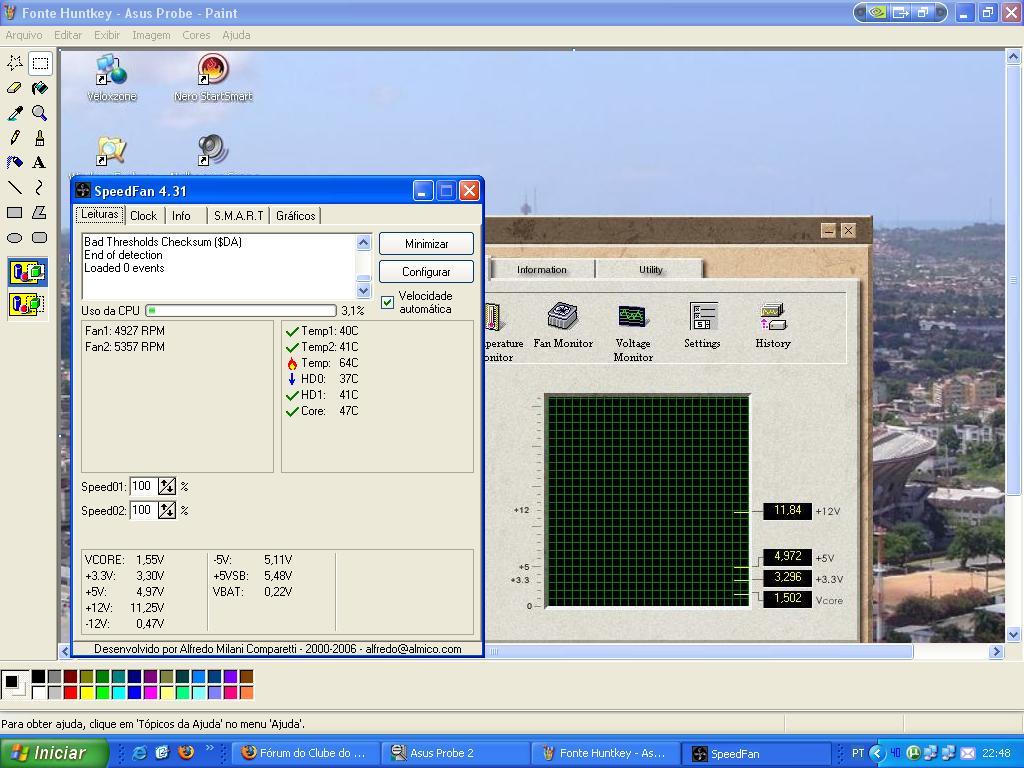Screen dimensions: 1024x768
Task: Select the Leituras tab in SpeedFan
Action: tap(100, 214)
